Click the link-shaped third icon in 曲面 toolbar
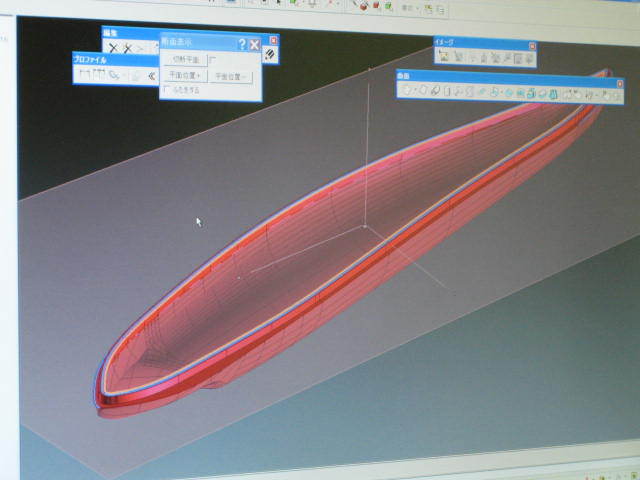The image size is (640, 480). tap(435, 91)
